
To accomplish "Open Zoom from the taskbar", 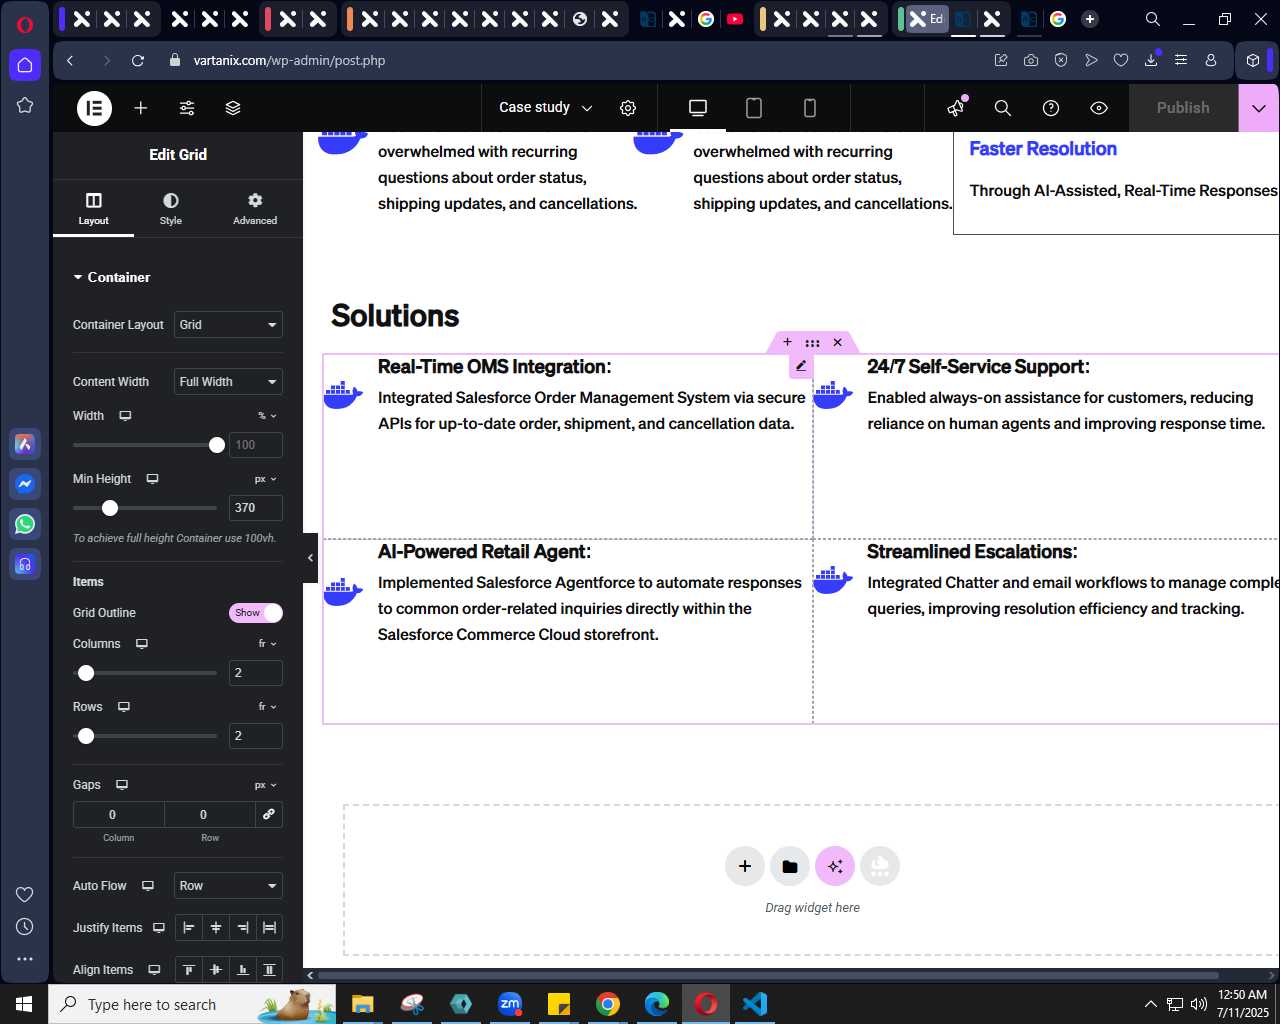I will pyautogui.click(x=510, y=1004).
